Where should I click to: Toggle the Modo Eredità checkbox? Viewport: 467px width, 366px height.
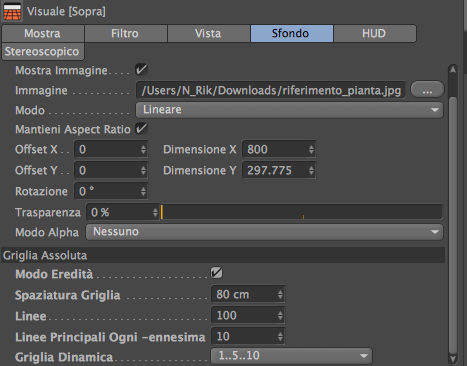pyautogui.click(x=216, y=273)
